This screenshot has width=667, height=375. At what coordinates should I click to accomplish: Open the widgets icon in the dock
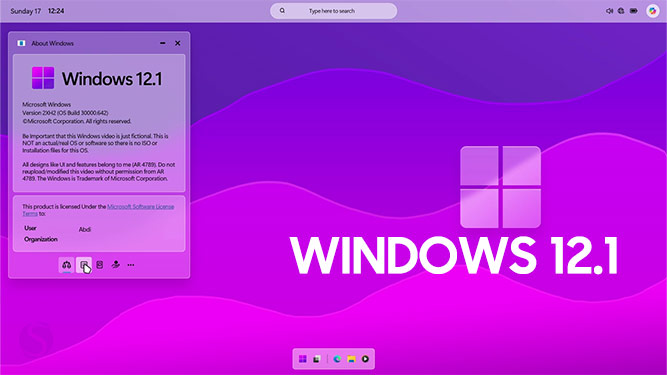(x=316, y=359)
